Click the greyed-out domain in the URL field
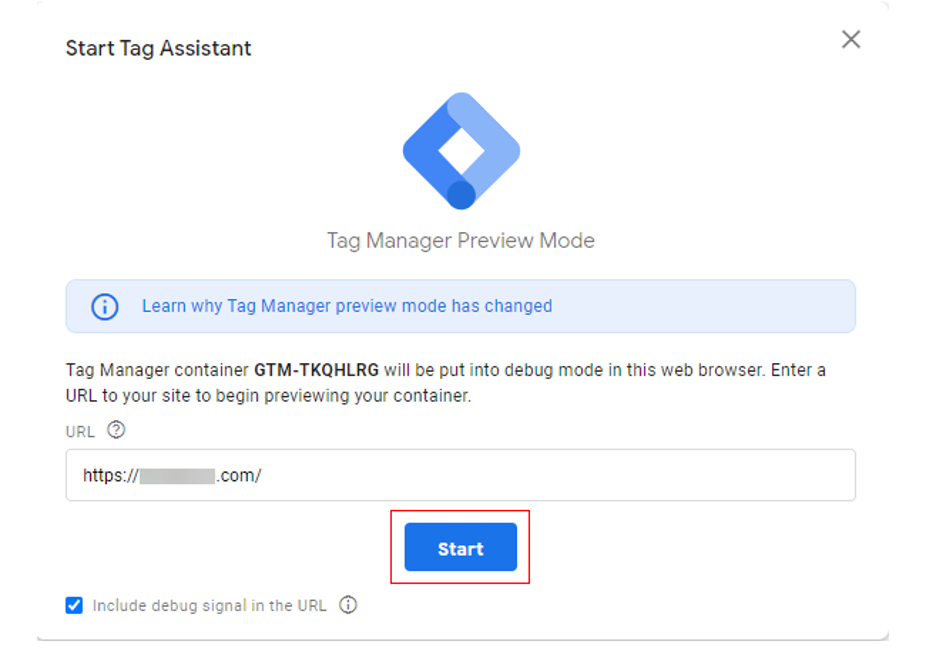Image resolution: width=936 pixels, height=668 pixels. point(177,476)
